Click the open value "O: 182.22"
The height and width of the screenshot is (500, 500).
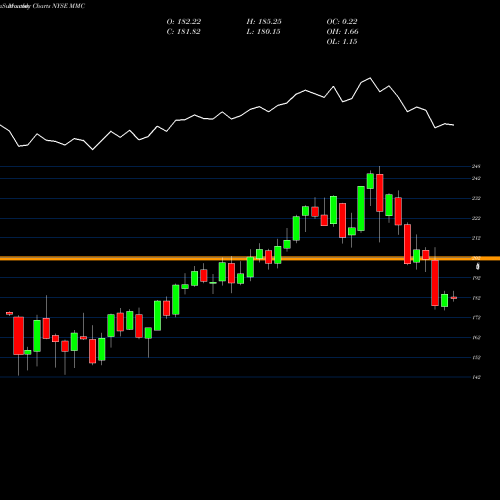click(x=184, y=22)
